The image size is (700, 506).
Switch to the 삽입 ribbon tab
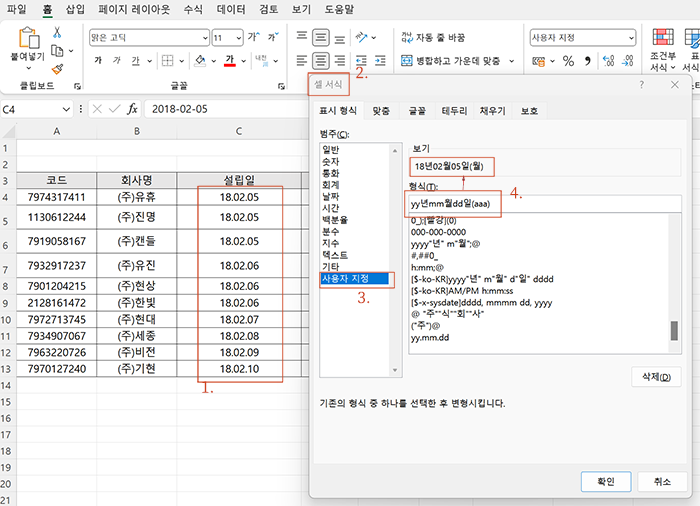point(75,9)
